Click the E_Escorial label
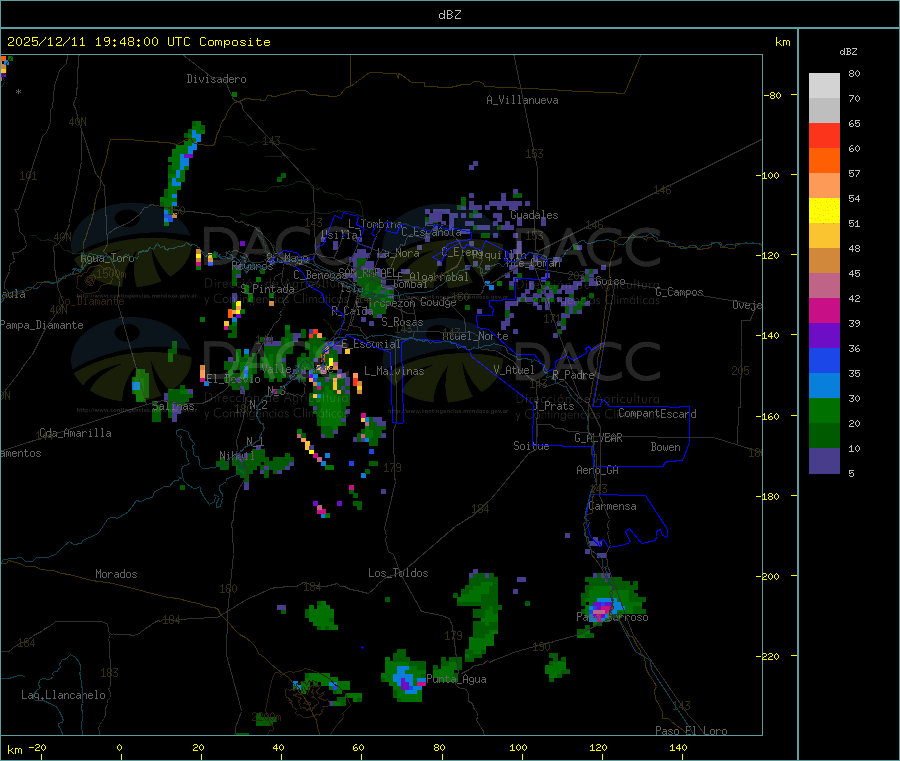900x761 pixels. (x=371, y=344)
